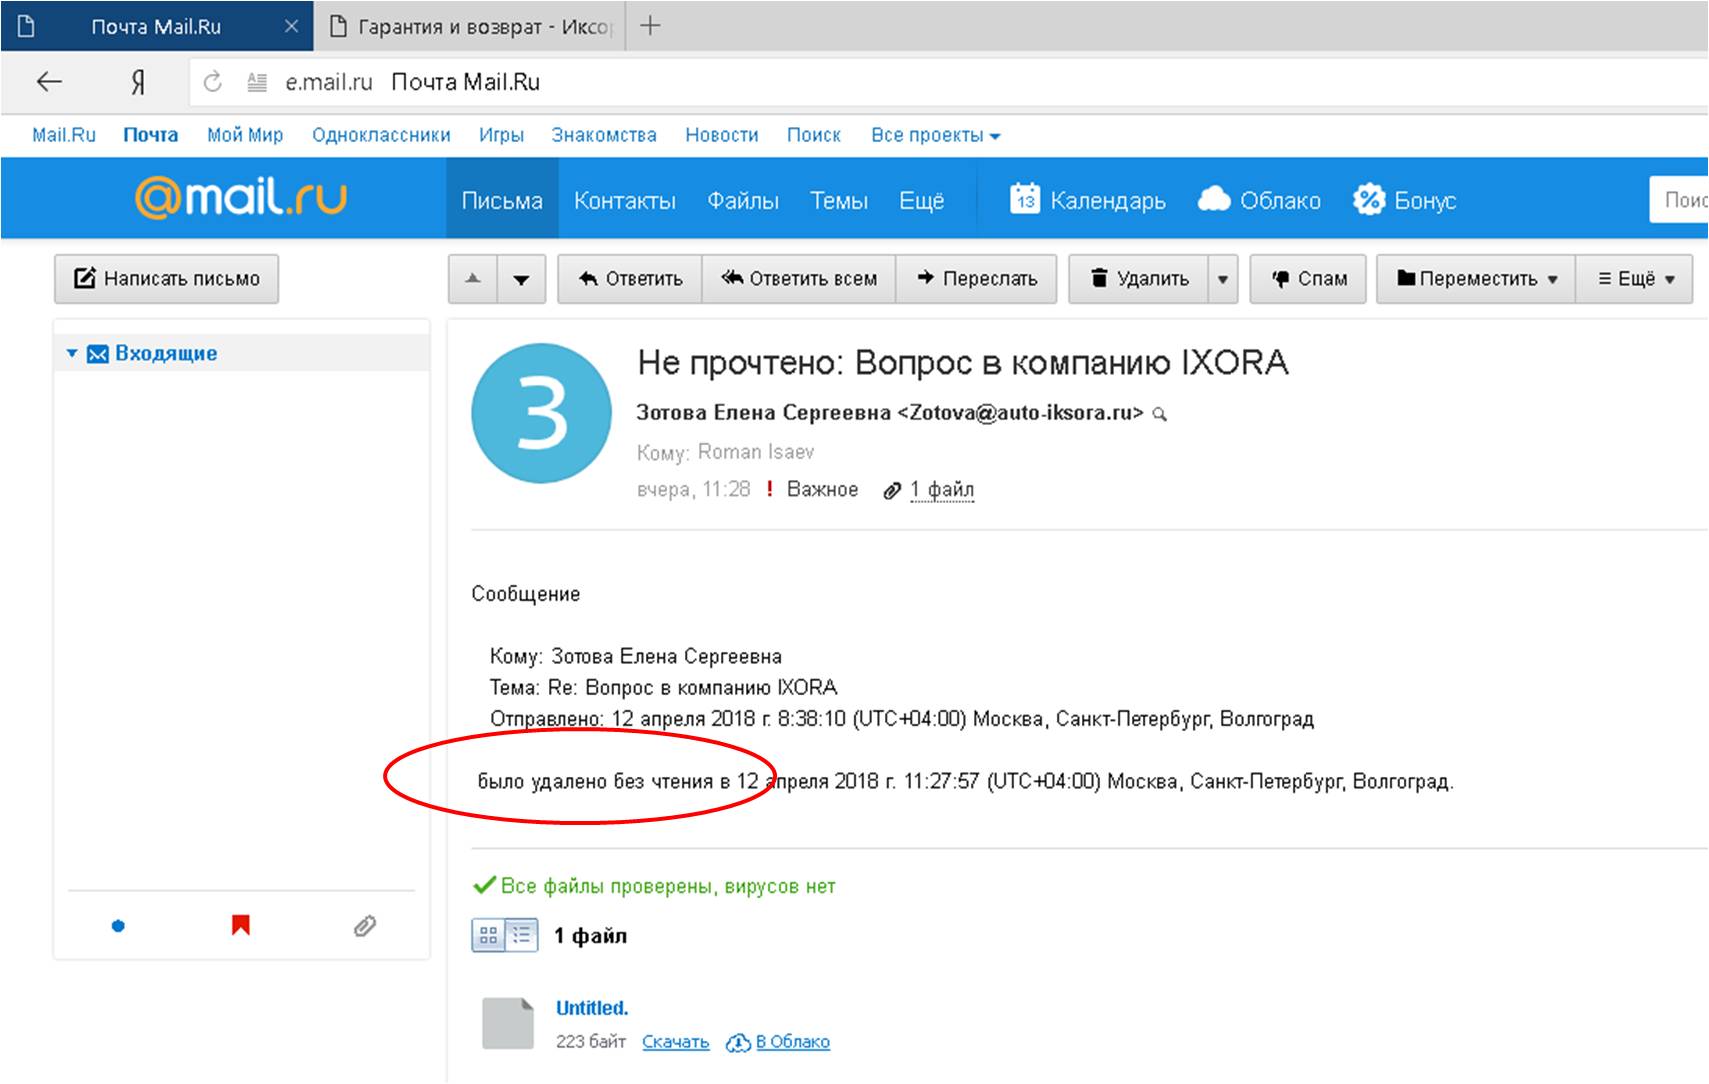The width and height of the screenshot is (1709, 1084).
Task: Click the 1 файл attachment link
Action: [941, 489]
